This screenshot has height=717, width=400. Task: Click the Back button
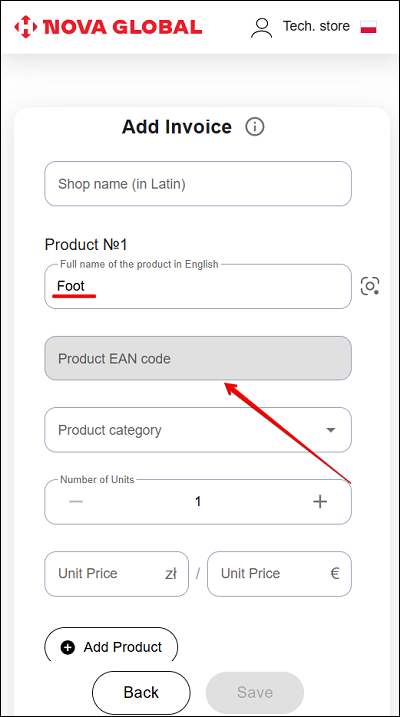click(141, 692)
